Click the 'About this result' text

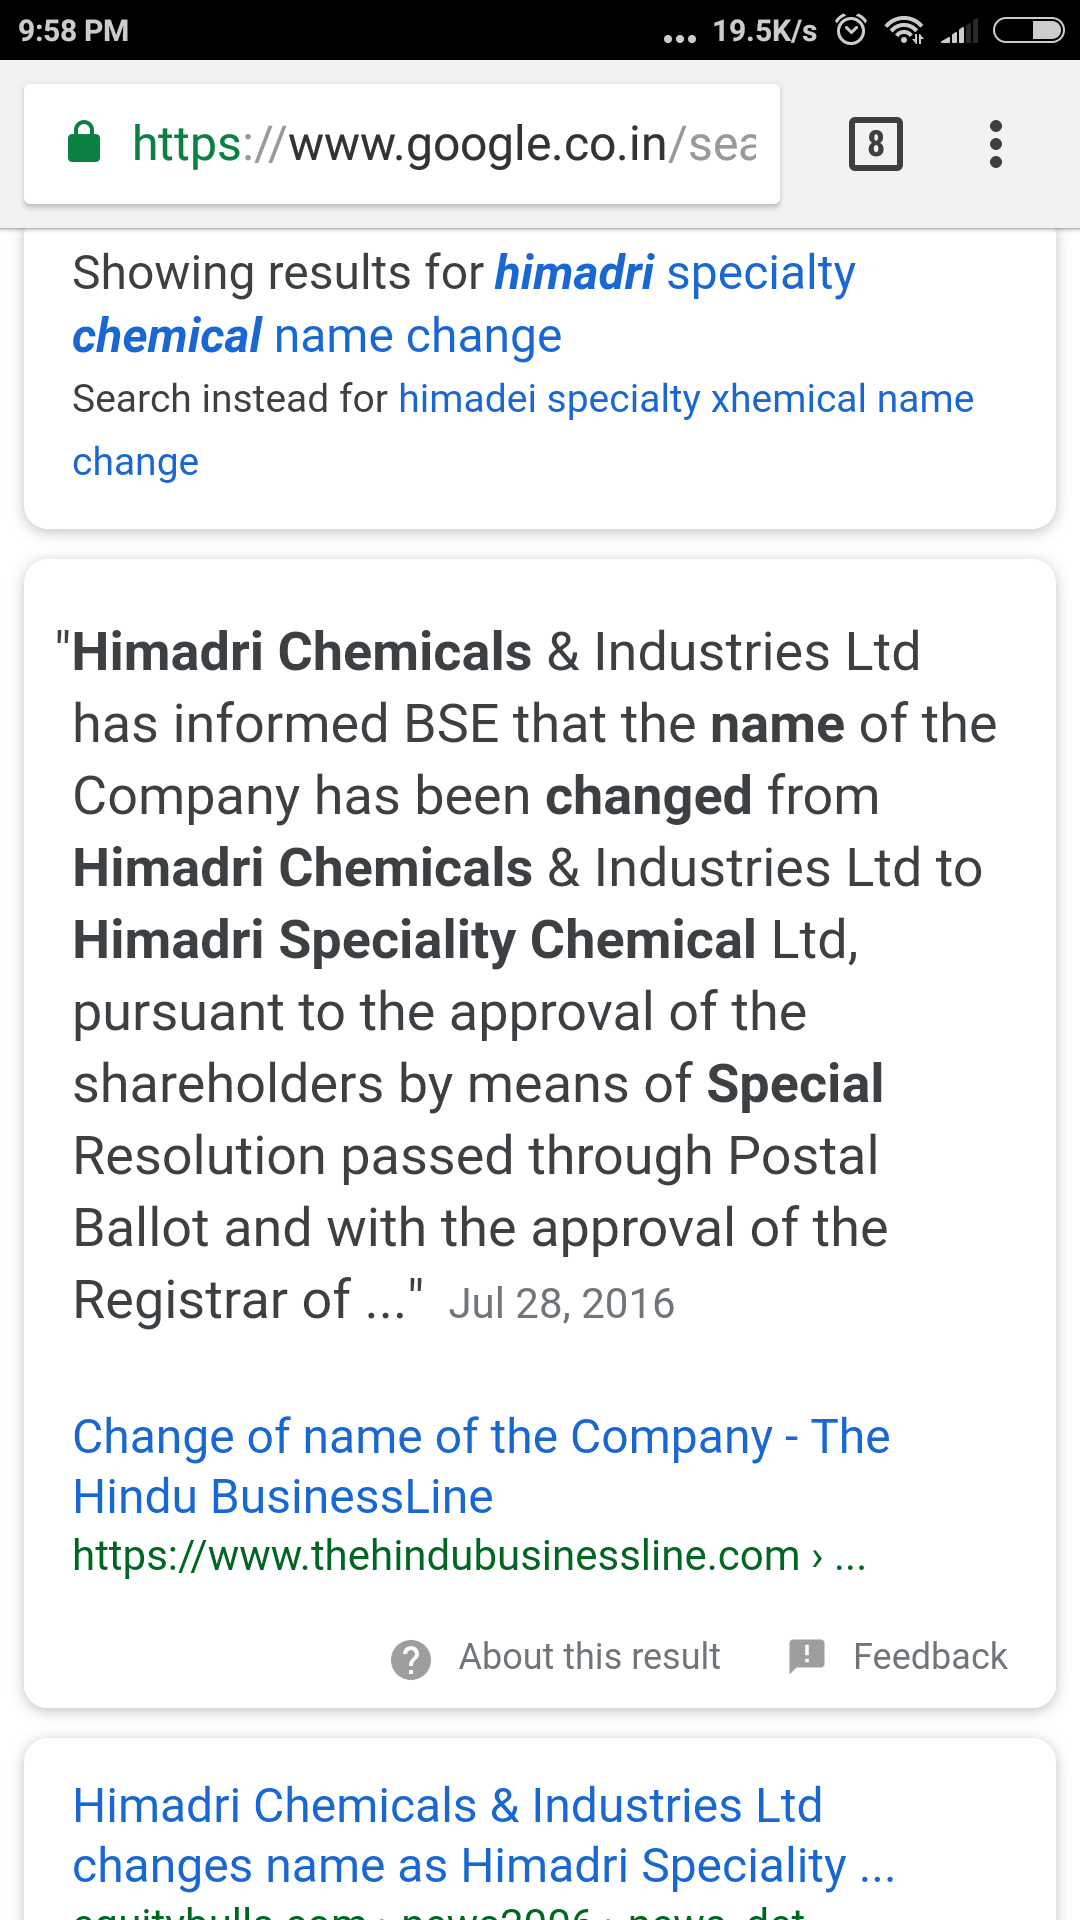click(x=589, y=1657)
